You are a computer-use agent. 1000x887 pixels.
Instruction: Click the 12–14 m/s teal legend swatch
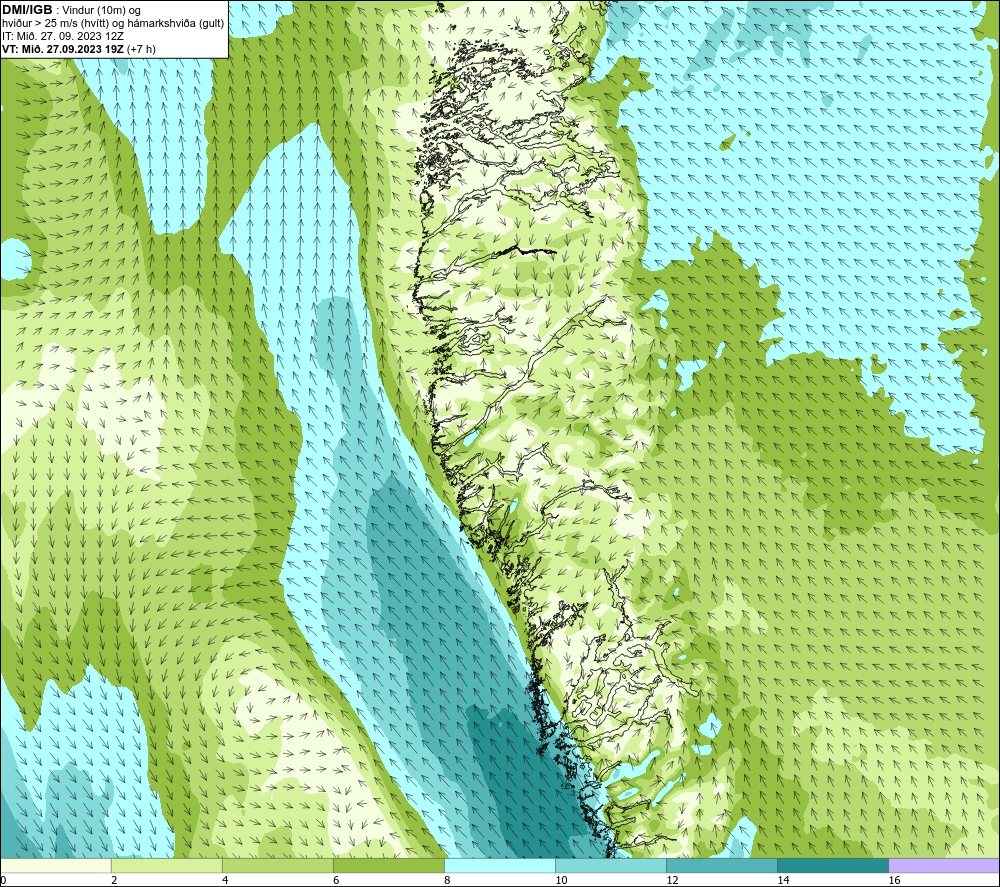pyautogui.click(x=721, y=865)
